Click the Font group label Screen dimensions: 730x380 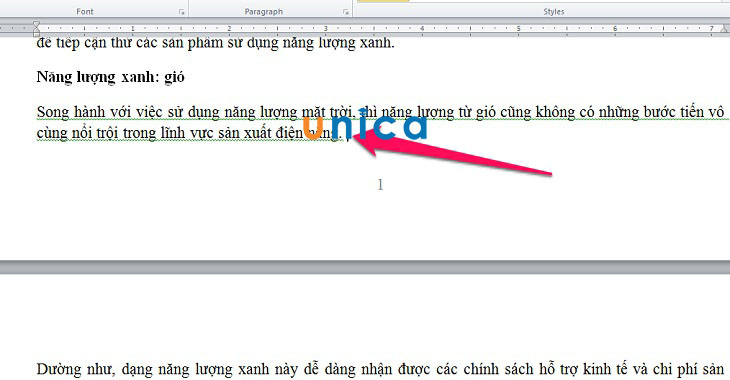pos(85,12)
